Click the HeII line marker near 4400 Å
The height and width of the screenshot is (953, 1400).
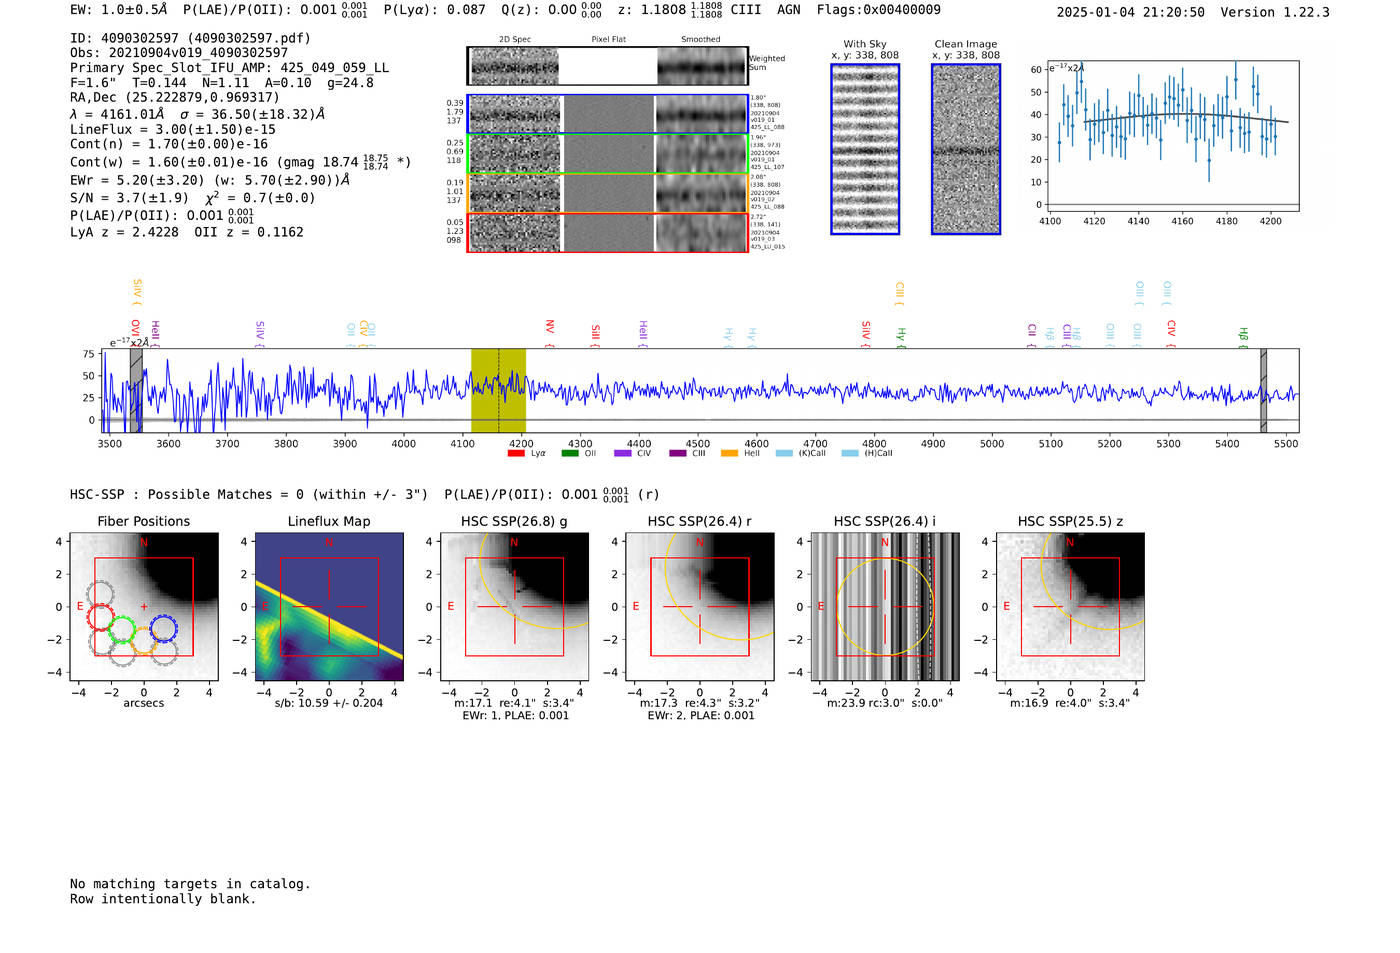coord(643,334)
